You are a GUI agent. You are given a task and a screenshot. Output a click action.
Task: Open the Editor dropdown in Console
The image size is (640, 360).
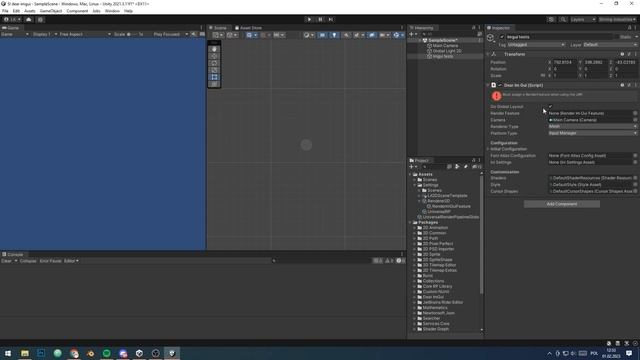[71, 261]
